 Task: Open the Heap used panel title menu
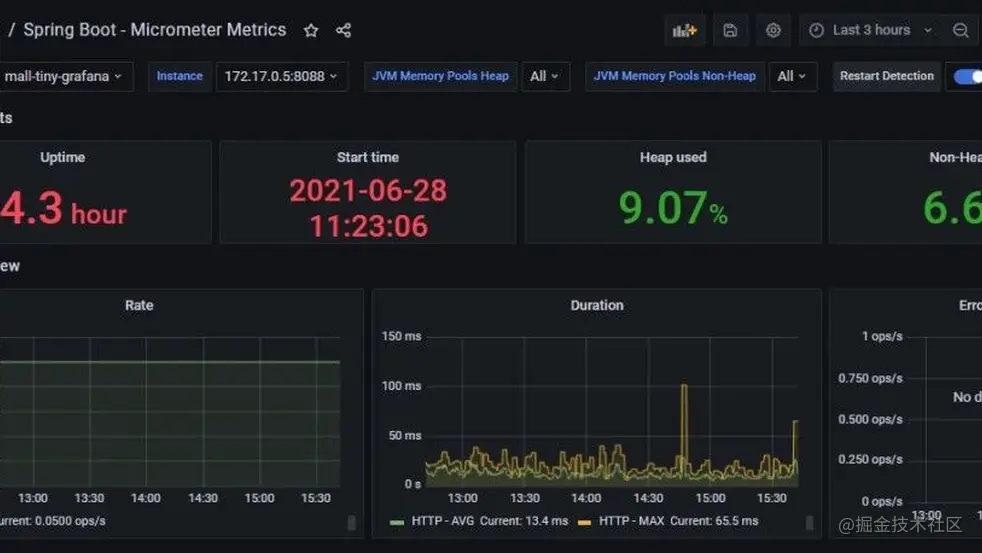coord(673,157)
